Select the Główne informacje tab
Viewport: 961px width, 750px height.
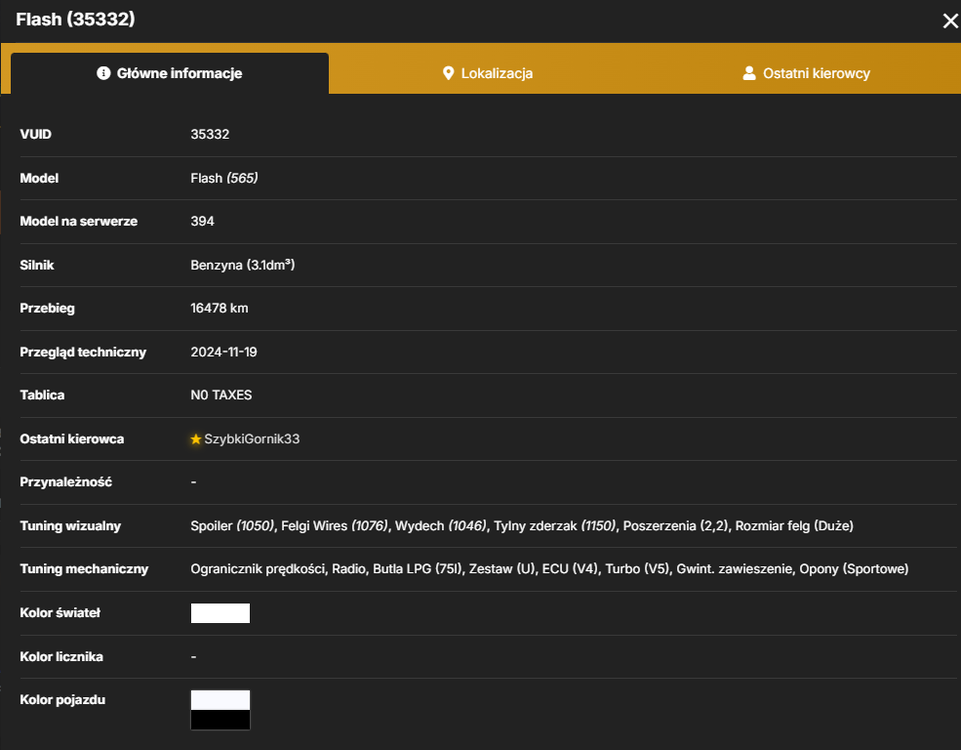click(x=170, y=73)
